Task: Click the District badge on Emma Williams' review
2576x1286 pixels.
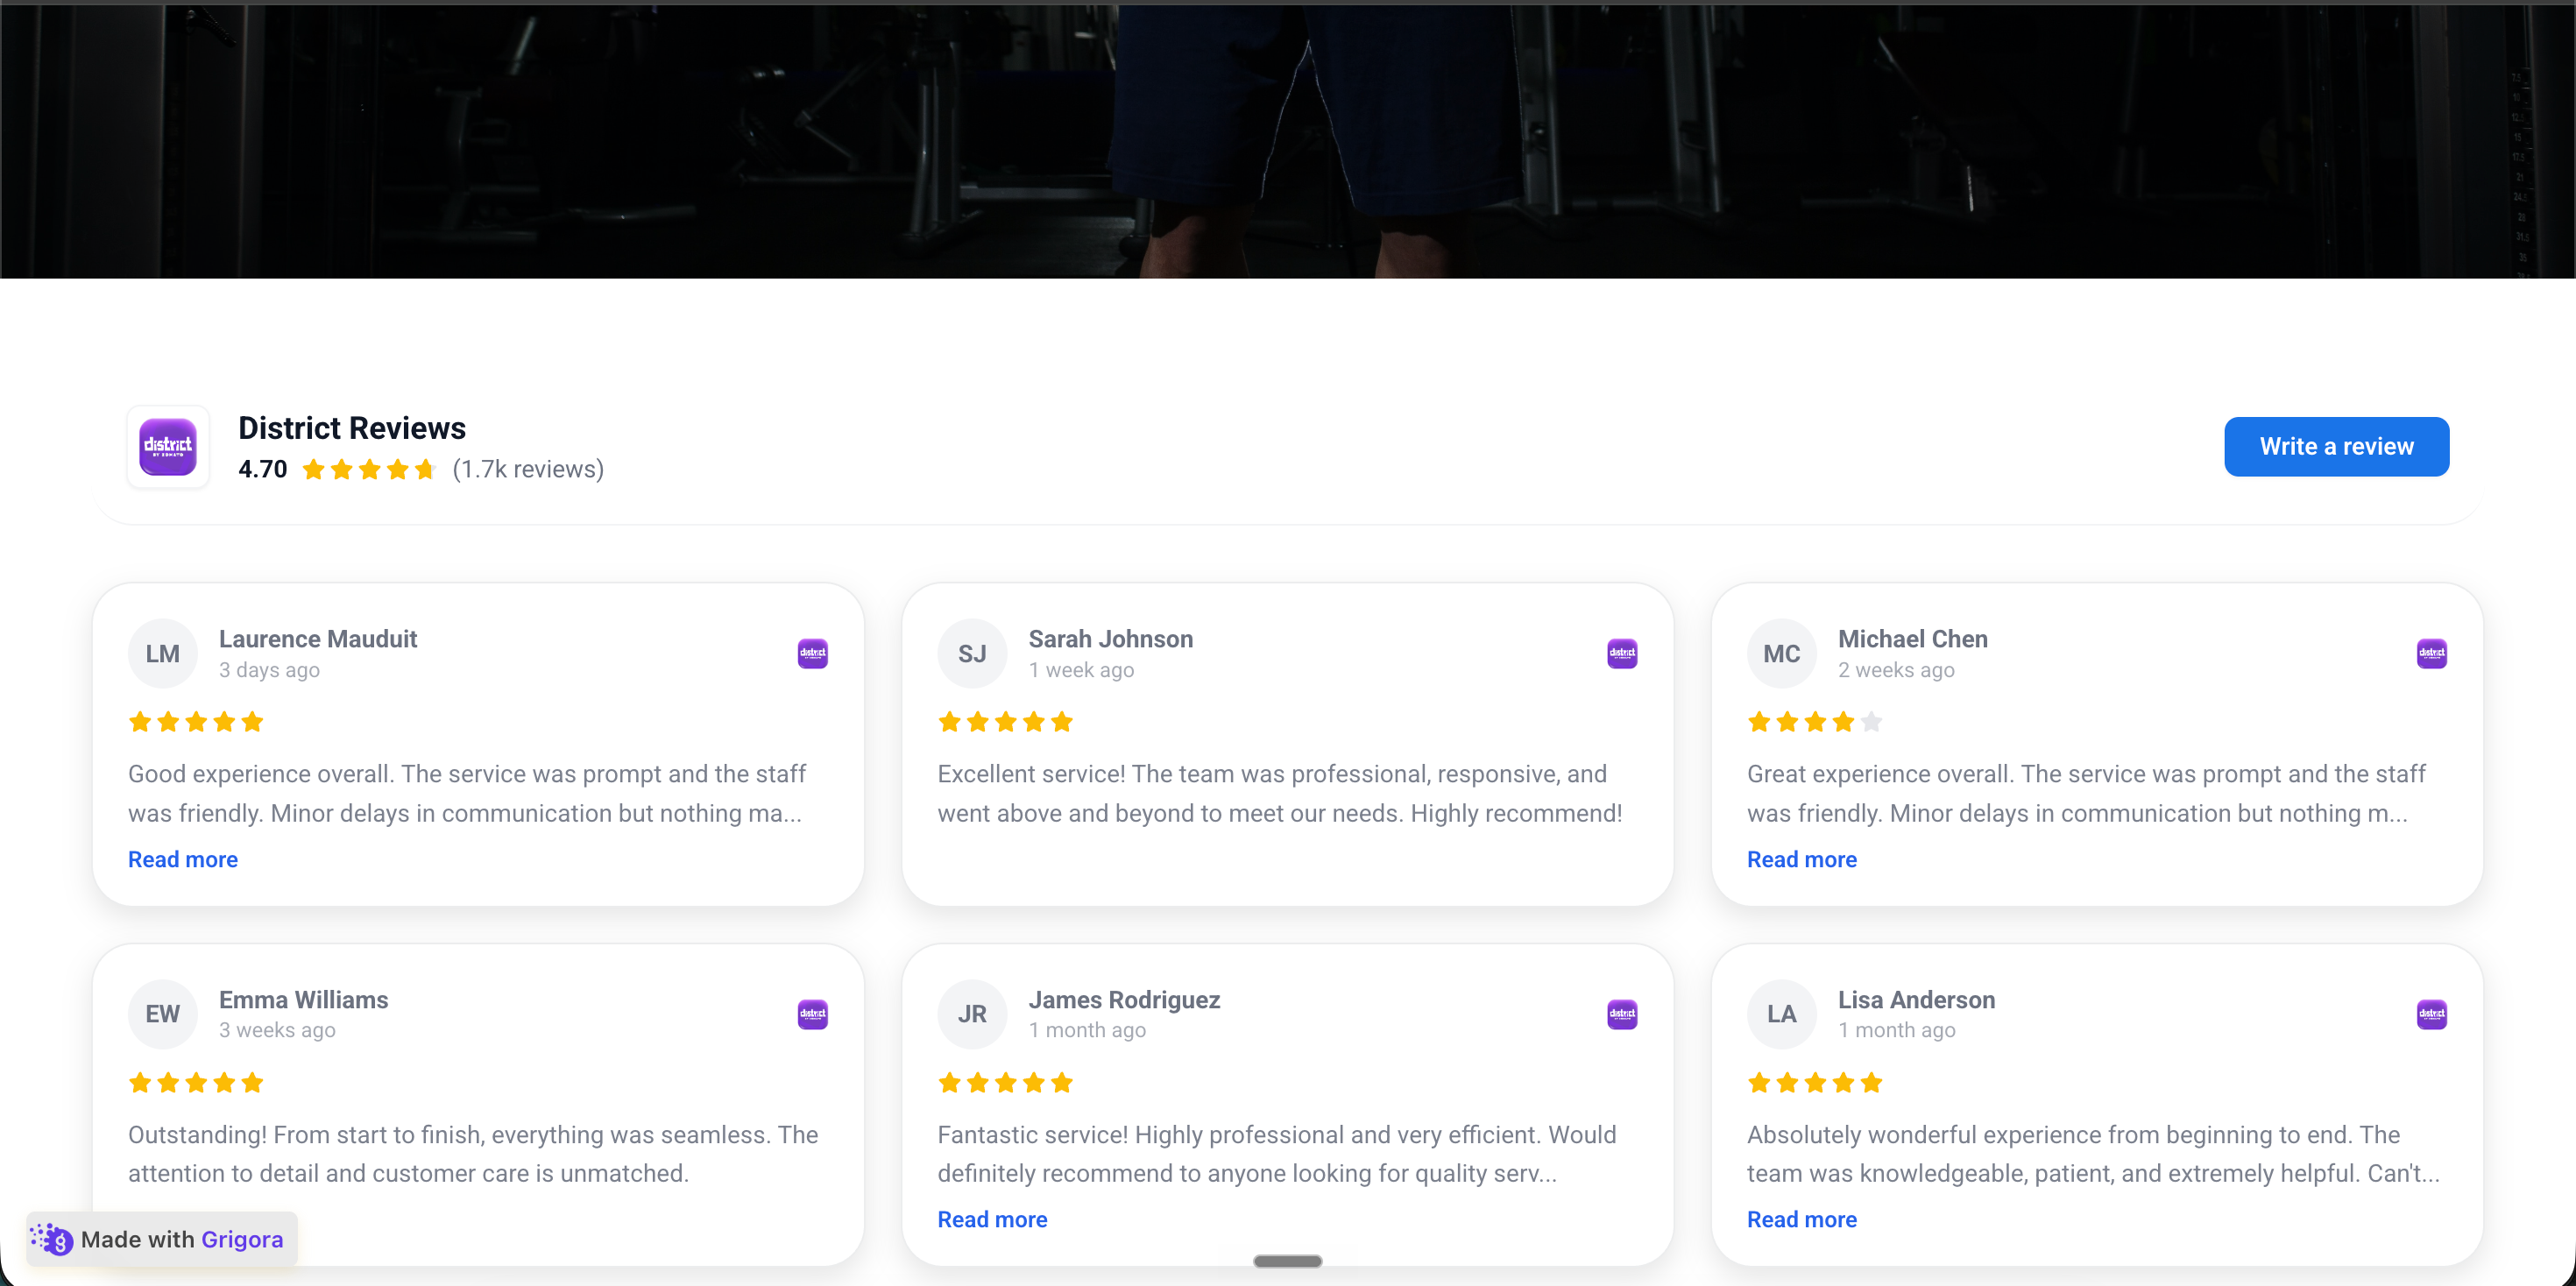Action: (812, 1014)
